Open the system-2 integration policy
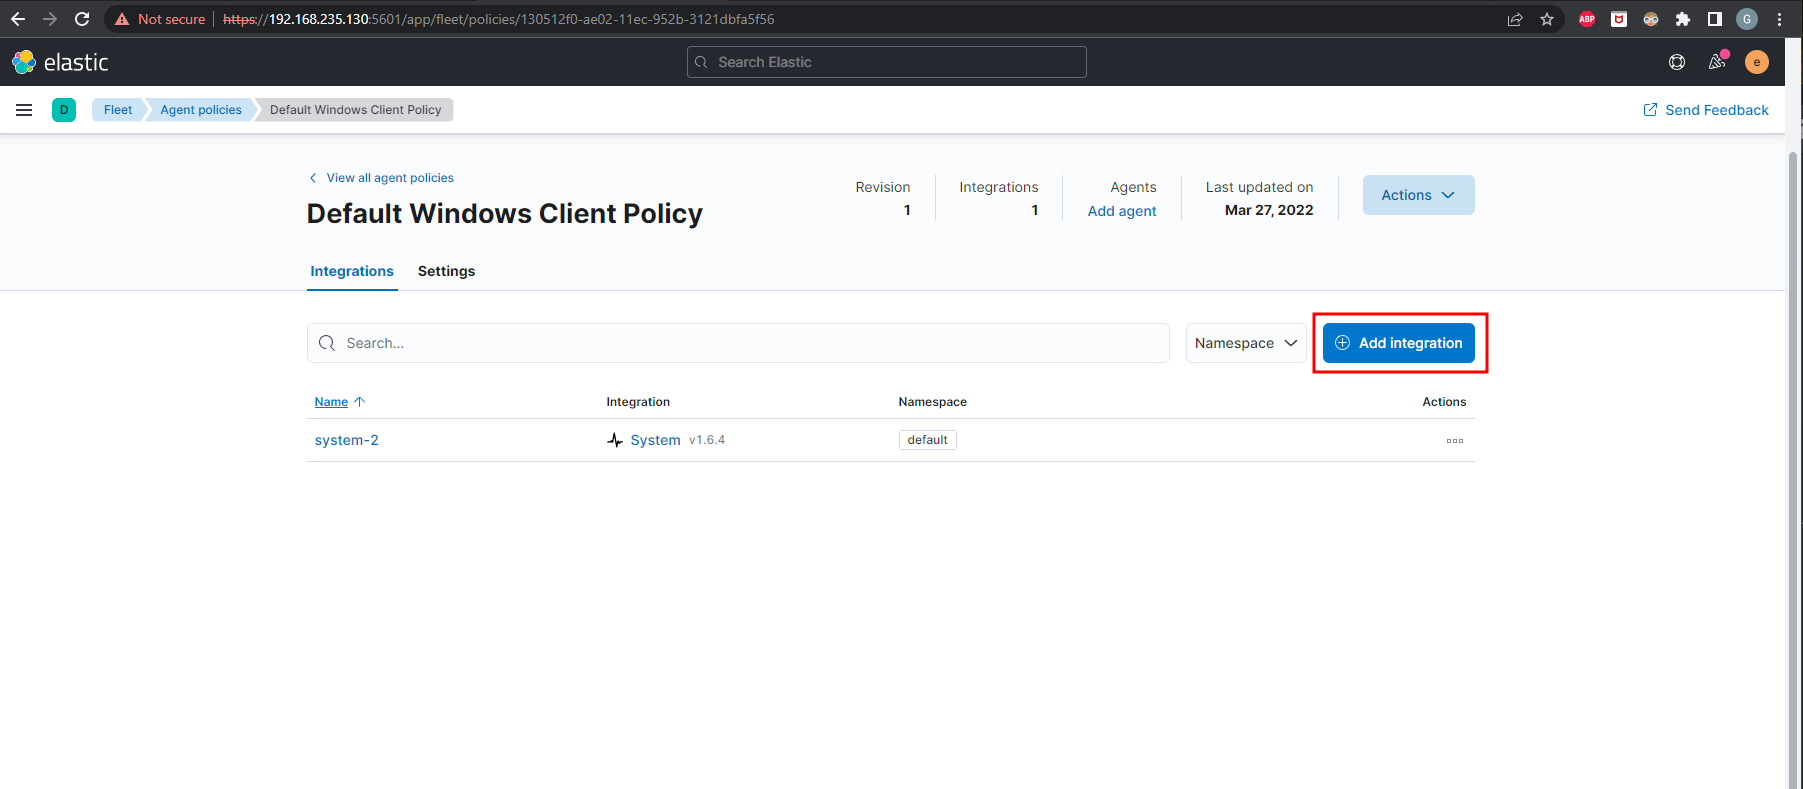This screenshot has height=789, width=1803. click(x=346, y=440)
